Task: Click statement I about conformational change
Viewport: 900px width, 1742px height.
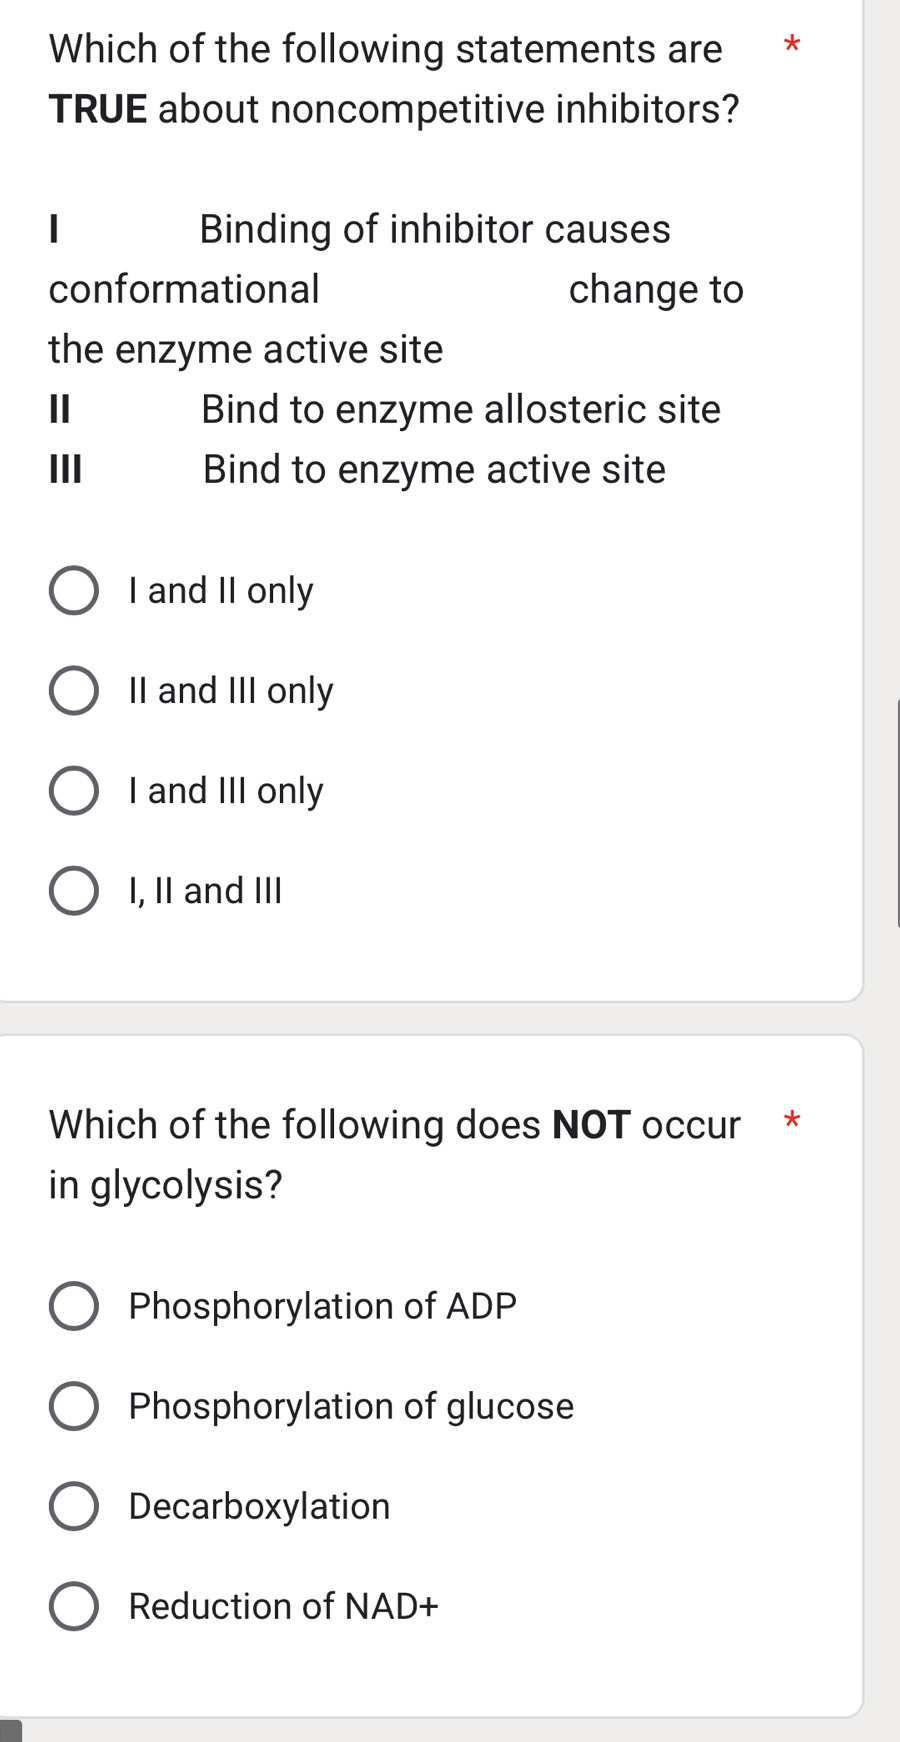Action: (395, 289)
